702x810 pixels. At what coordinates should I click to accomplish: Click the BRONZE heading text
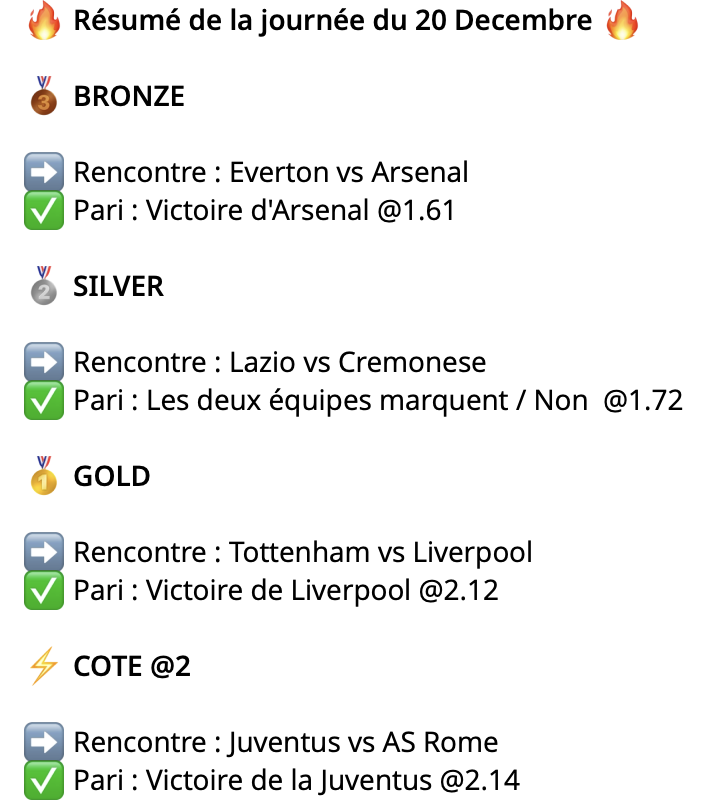click(129, 96)
